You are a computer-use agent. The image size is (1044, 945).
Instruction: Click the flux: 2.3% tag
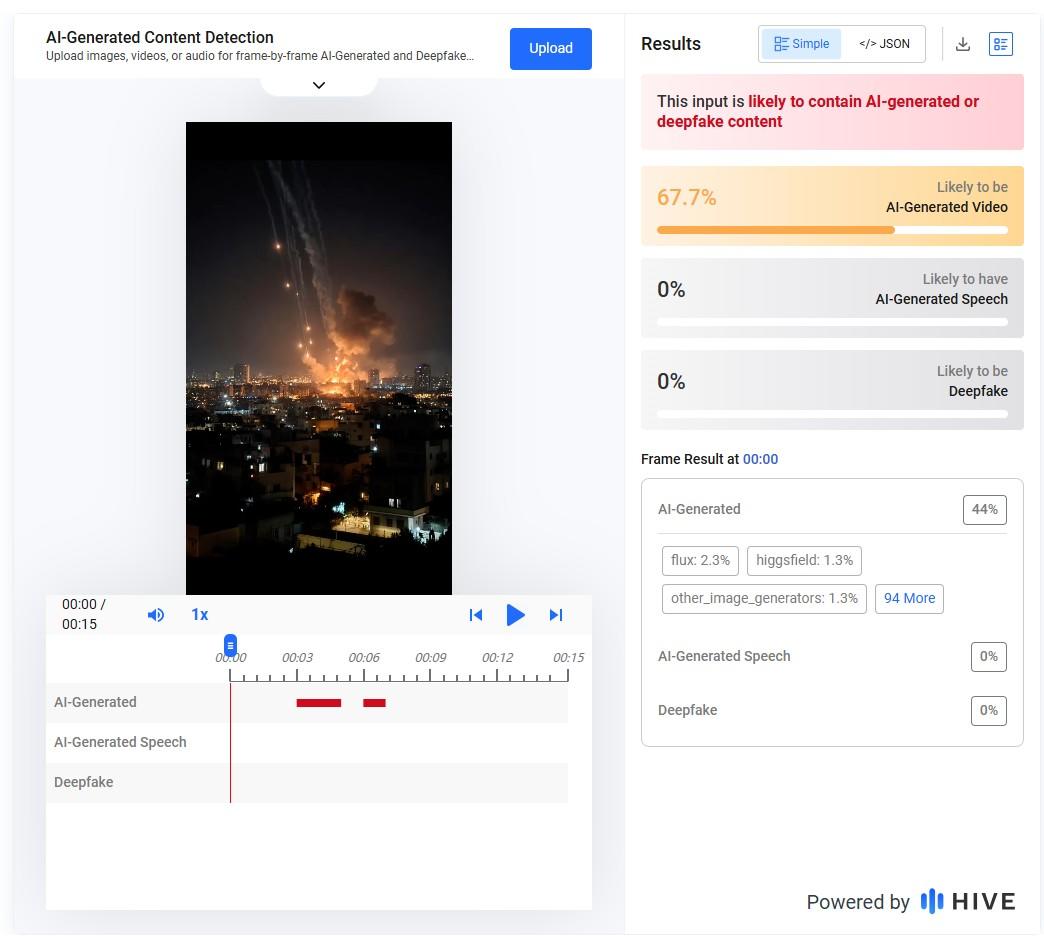[x=700, y=560]
